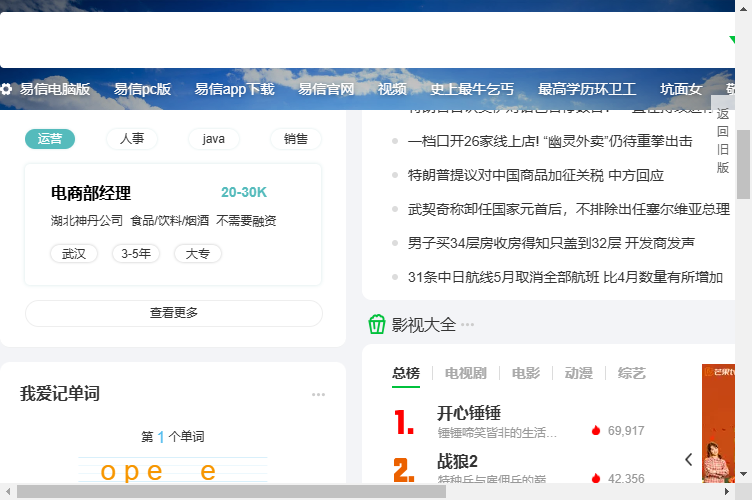Open the popcorn icon next to 影视大全
Viewport: 752px width, 500px height.
click(376, 325)
